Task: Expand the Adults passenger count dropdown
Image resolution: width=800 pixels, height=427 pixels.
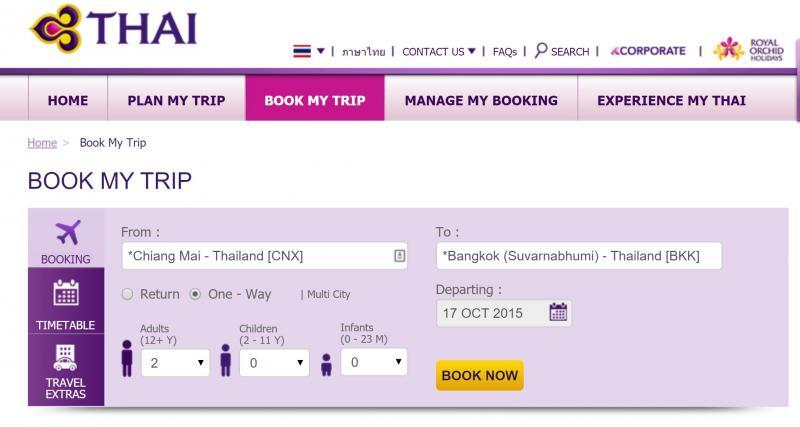Action: click(x=175, y=363)
